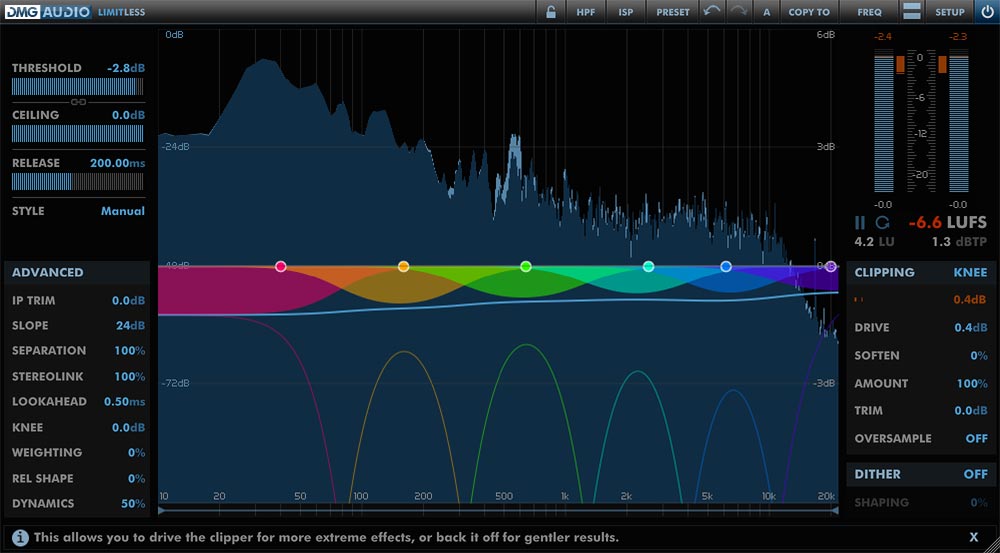Click the clipping TRIM value 0.0dB

[x=971, y=410]
